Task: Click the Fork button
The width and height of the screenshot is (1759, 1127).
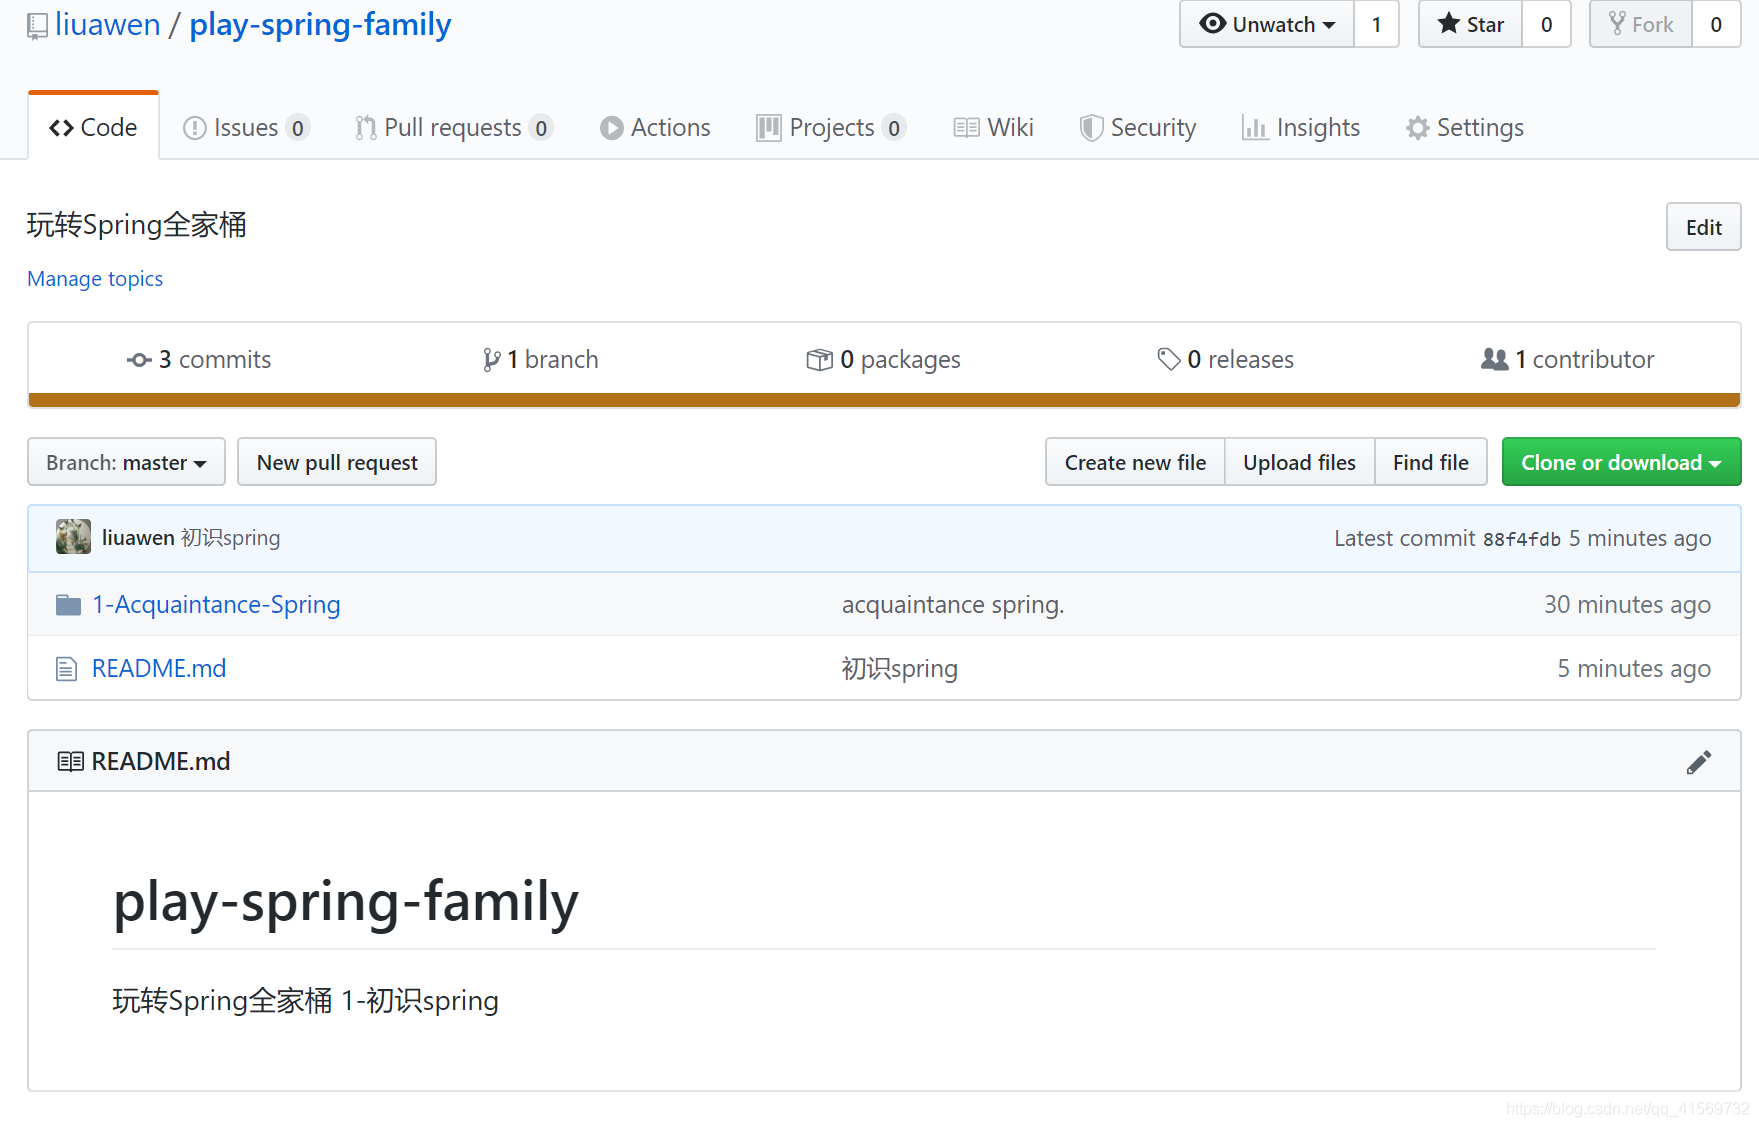Action: (1640, 24)
